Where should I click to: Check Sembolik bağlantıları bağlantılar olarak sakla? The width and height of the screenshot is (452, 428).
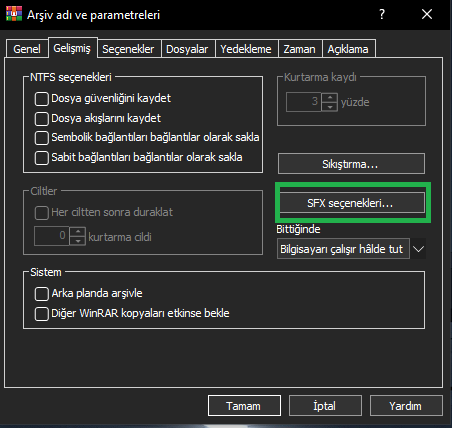coord(41,138)
